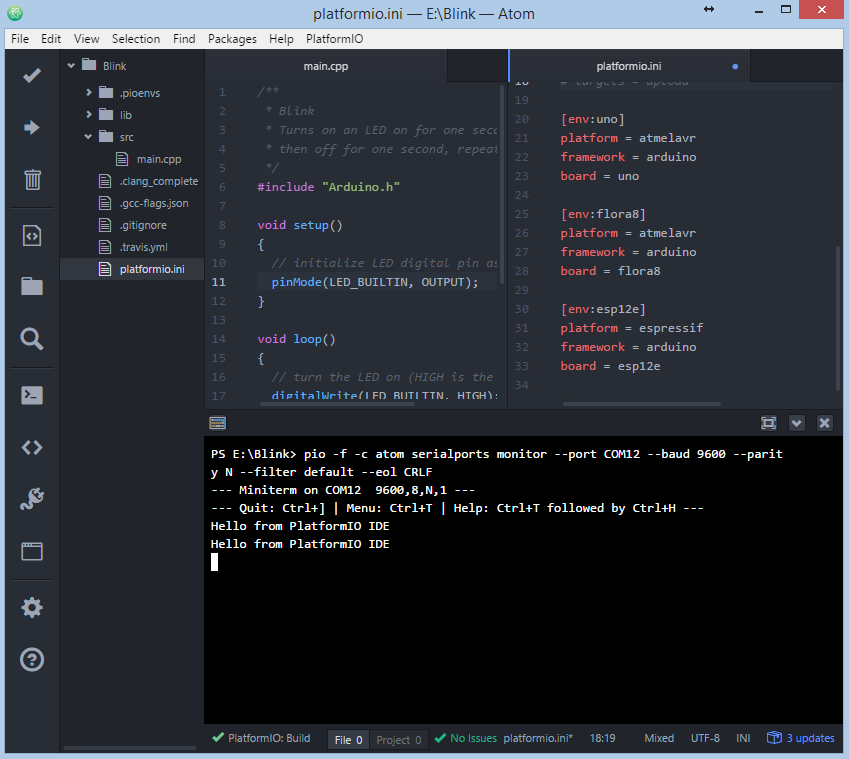Open the Selection menu
Image resolution: width=849 pixels, height=759 pixels.
(x=136, y=39)
